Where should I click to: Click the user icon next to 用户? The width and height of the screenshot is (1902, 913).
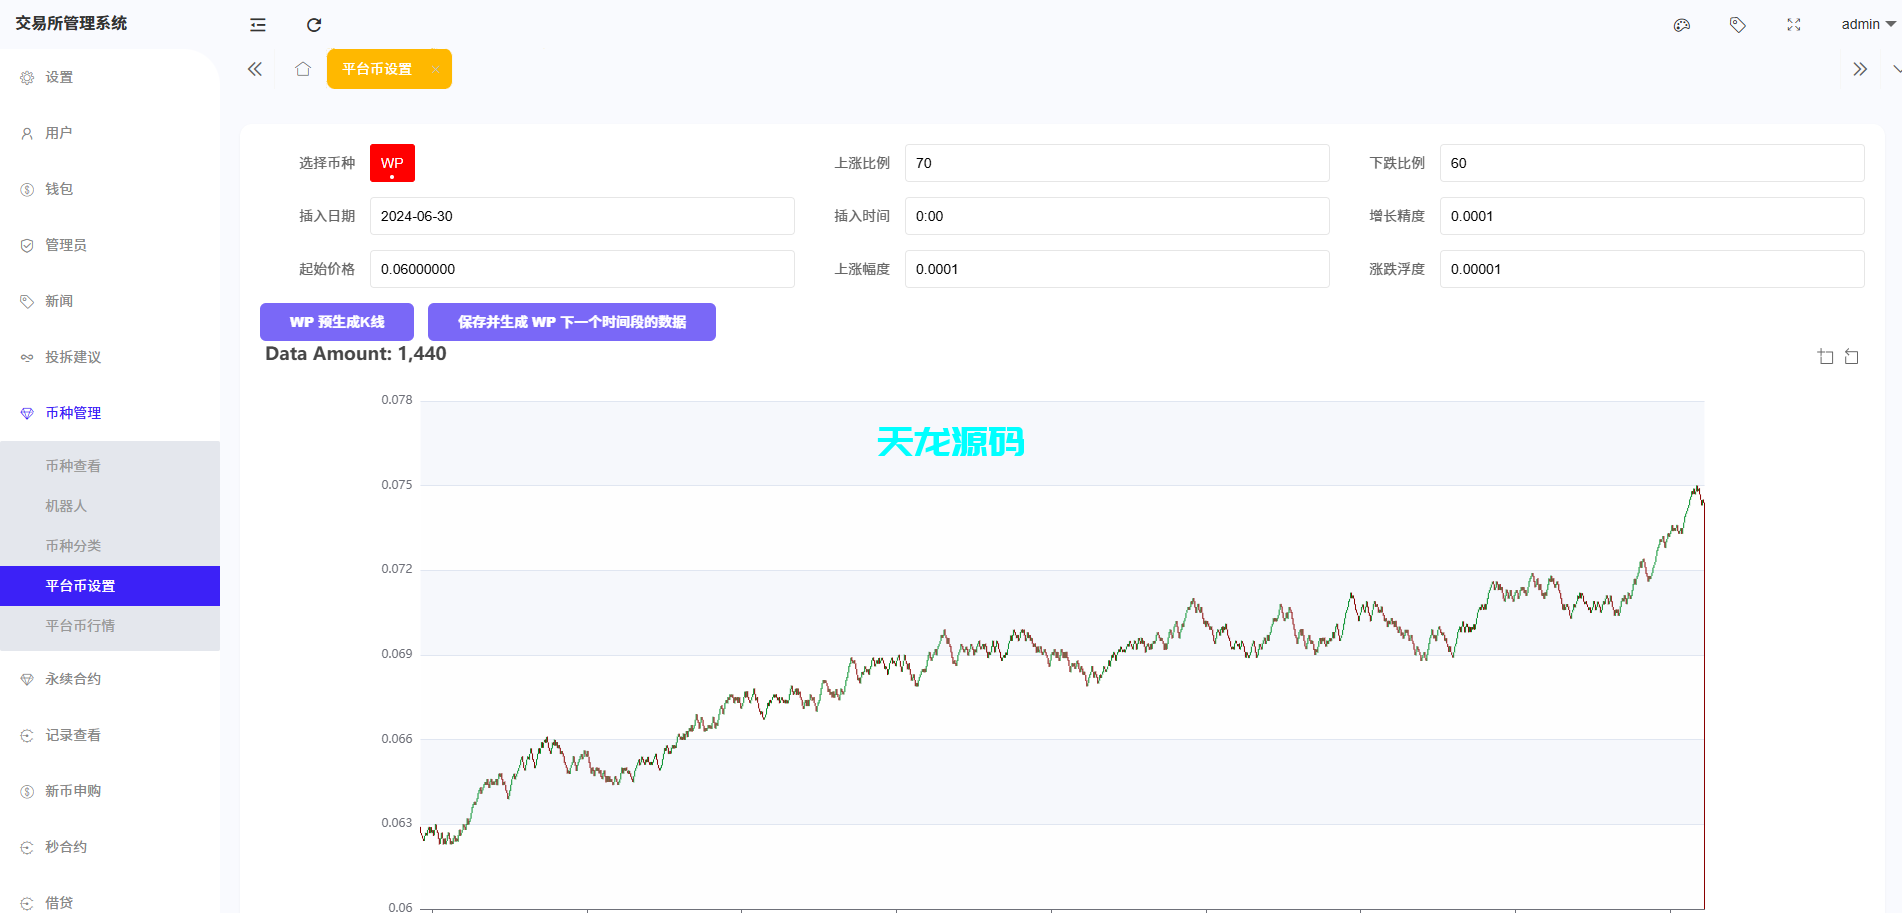pos(27,133)
